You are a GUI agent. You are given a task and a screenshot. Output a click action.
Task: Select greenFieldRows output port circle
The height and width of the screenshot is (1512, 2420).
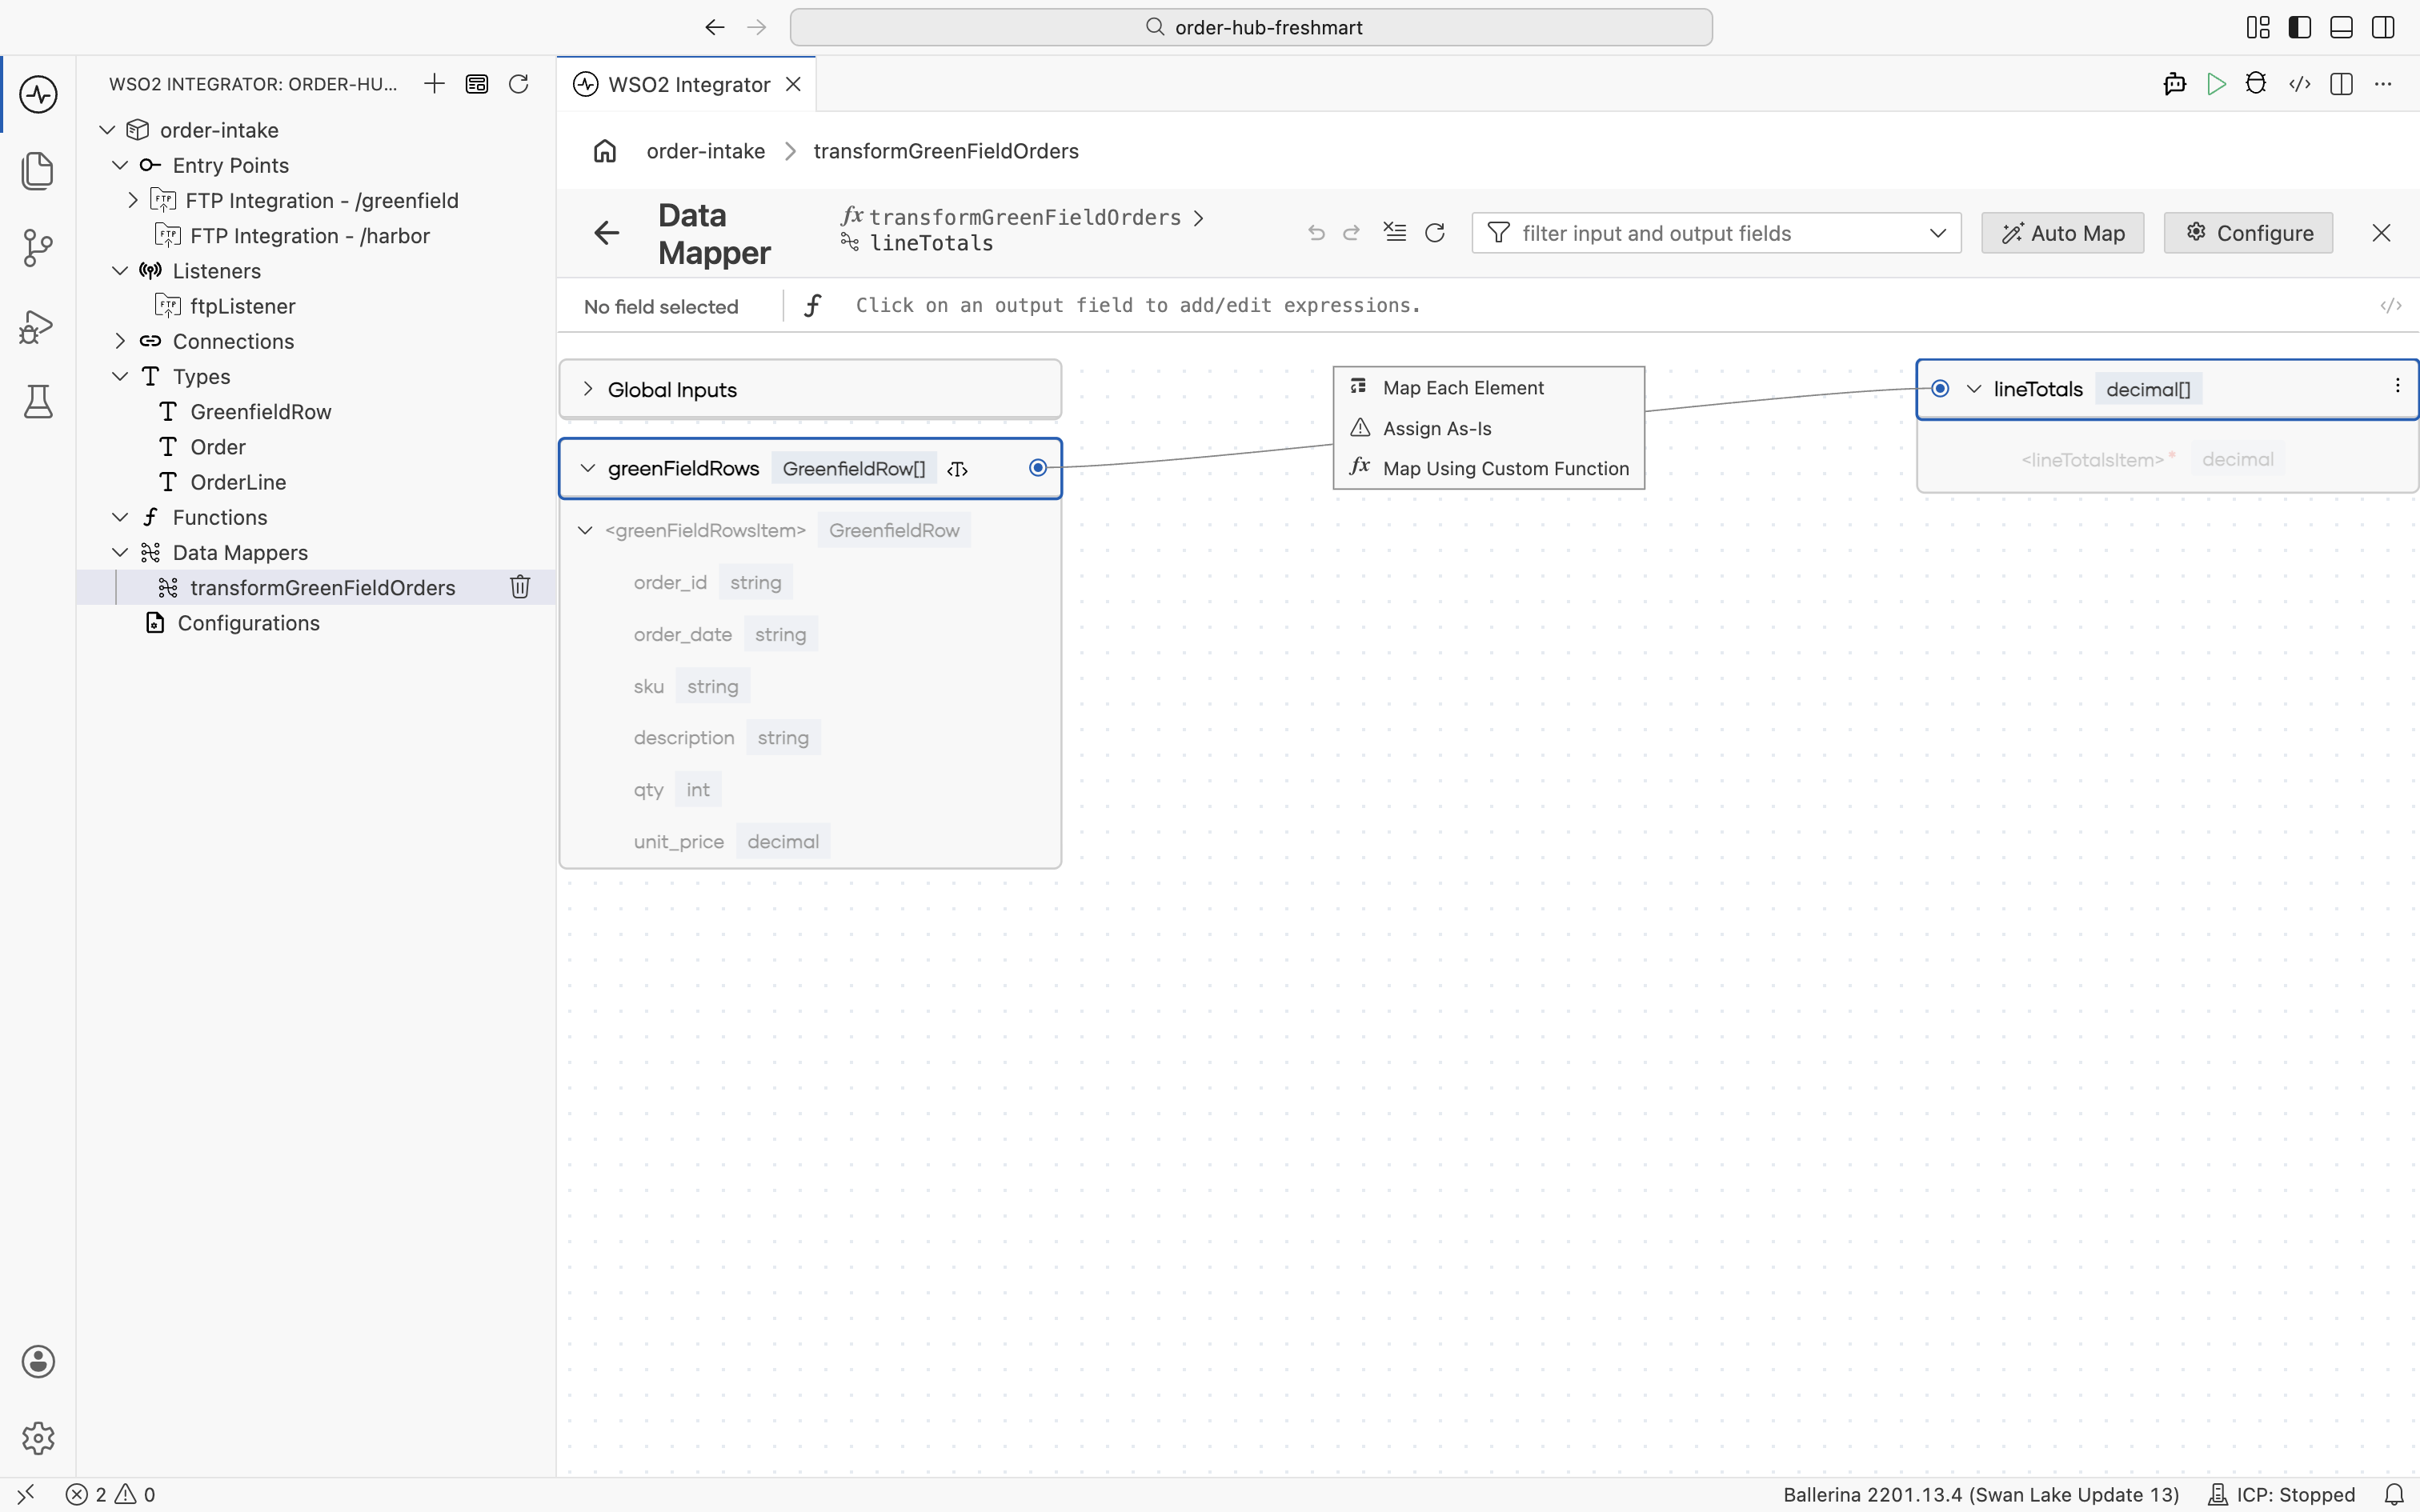point(1038,467)
